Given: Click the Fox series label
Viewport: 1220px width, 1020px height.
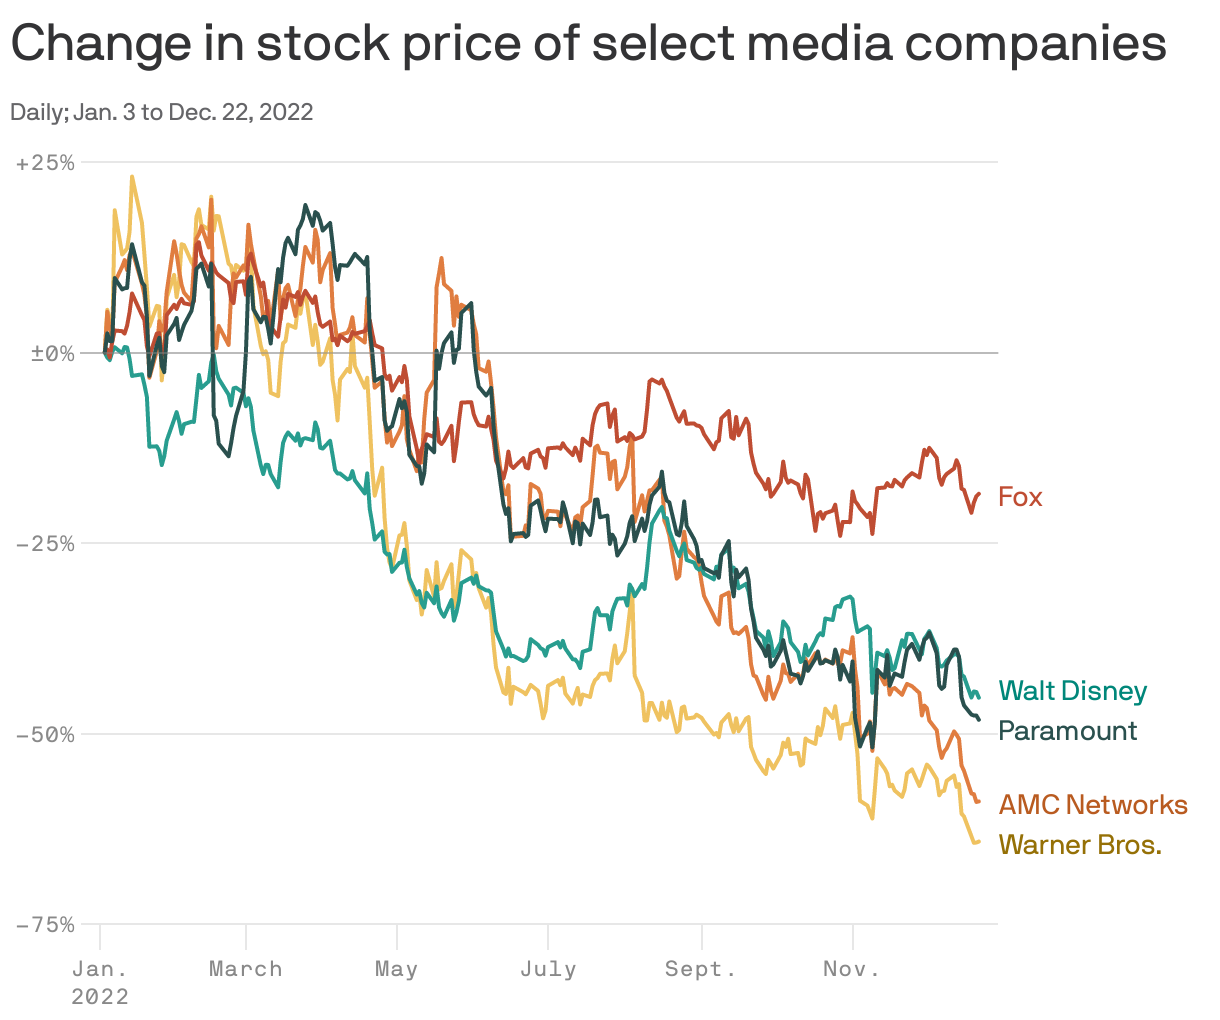Looking at the screenshot, I should coord(1020,497).
